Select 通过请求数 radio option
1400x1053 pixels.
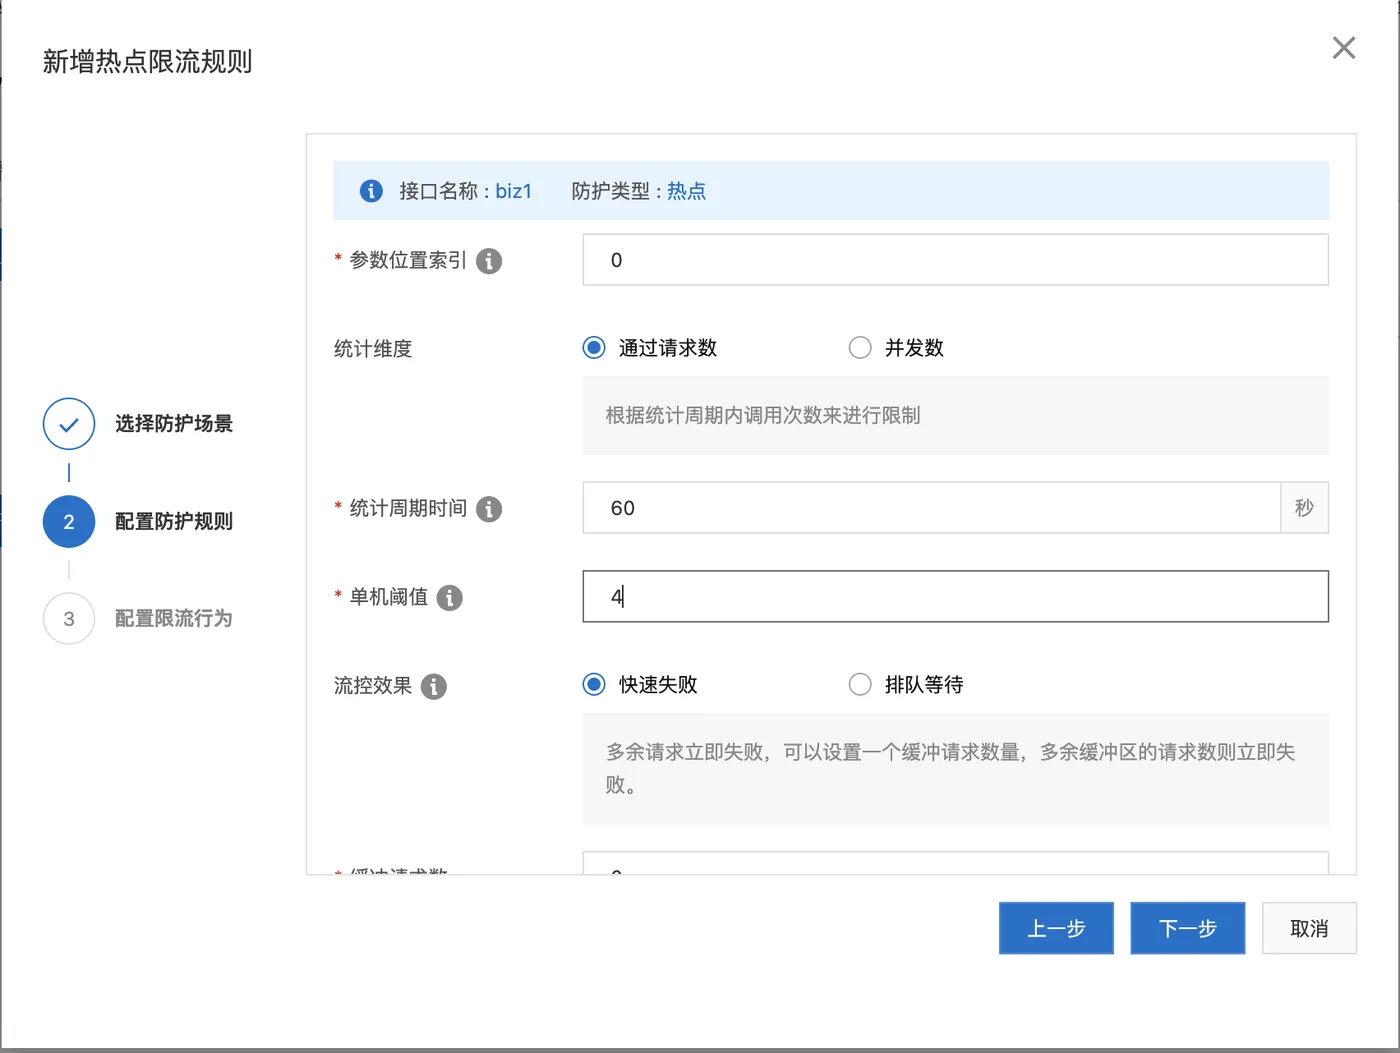pos(594,348)
